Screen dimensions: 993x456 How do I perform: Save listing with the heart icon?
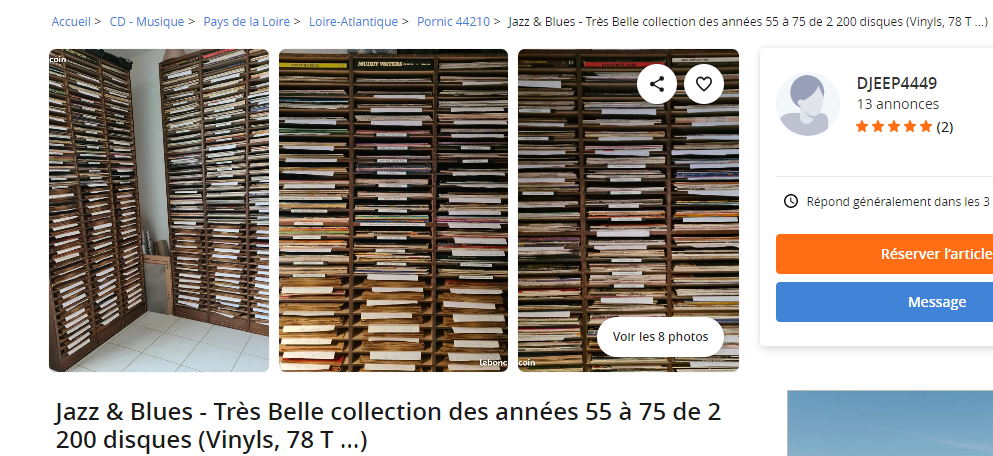click(x=704, y=84)
